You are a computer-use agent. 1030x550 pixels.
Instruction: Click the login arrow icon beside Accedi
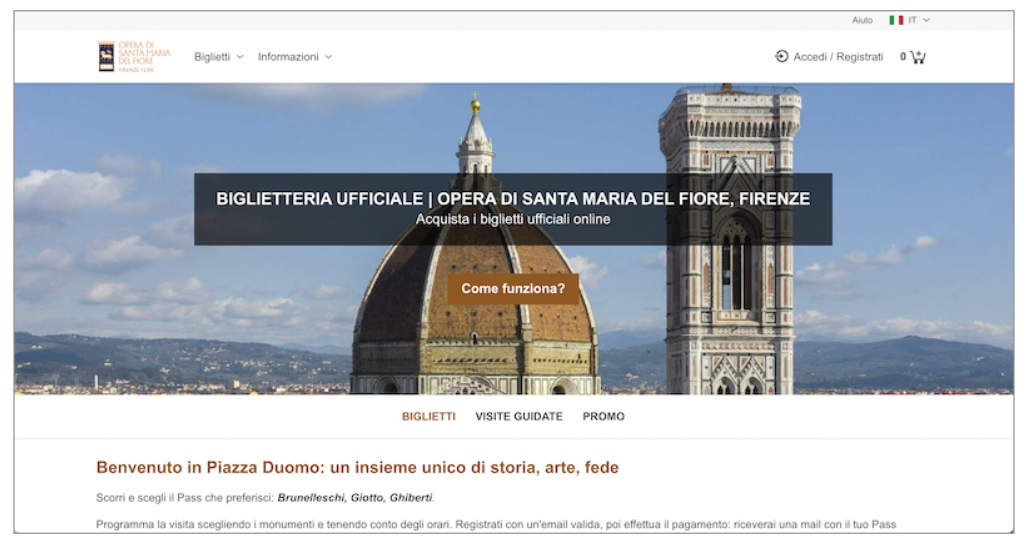tap(781, 57)
